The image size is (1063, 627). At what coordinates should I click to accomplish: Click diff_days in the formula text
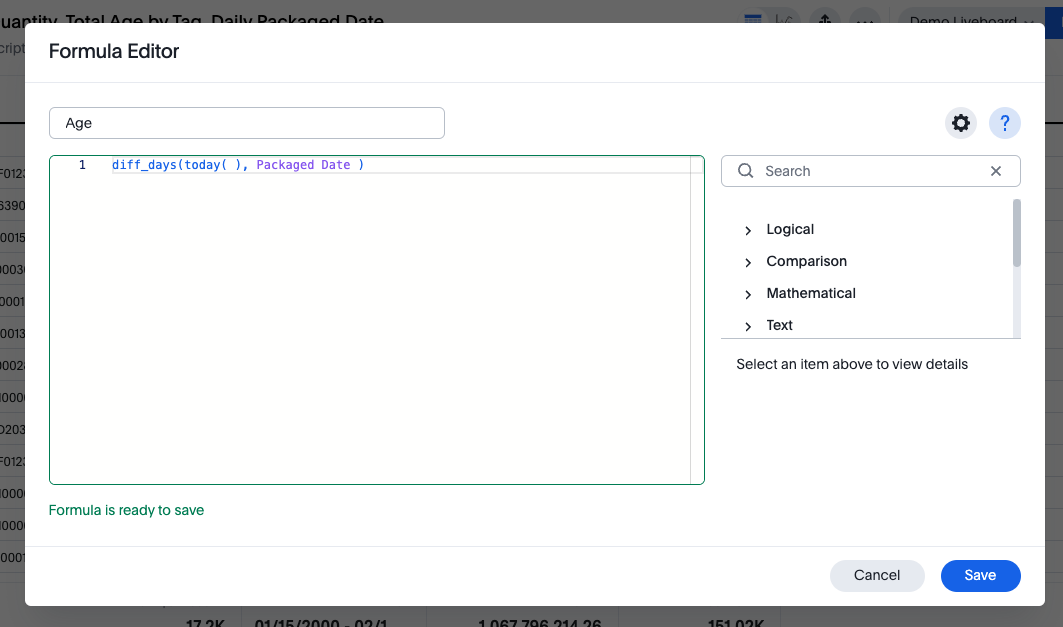coord(144,165)
